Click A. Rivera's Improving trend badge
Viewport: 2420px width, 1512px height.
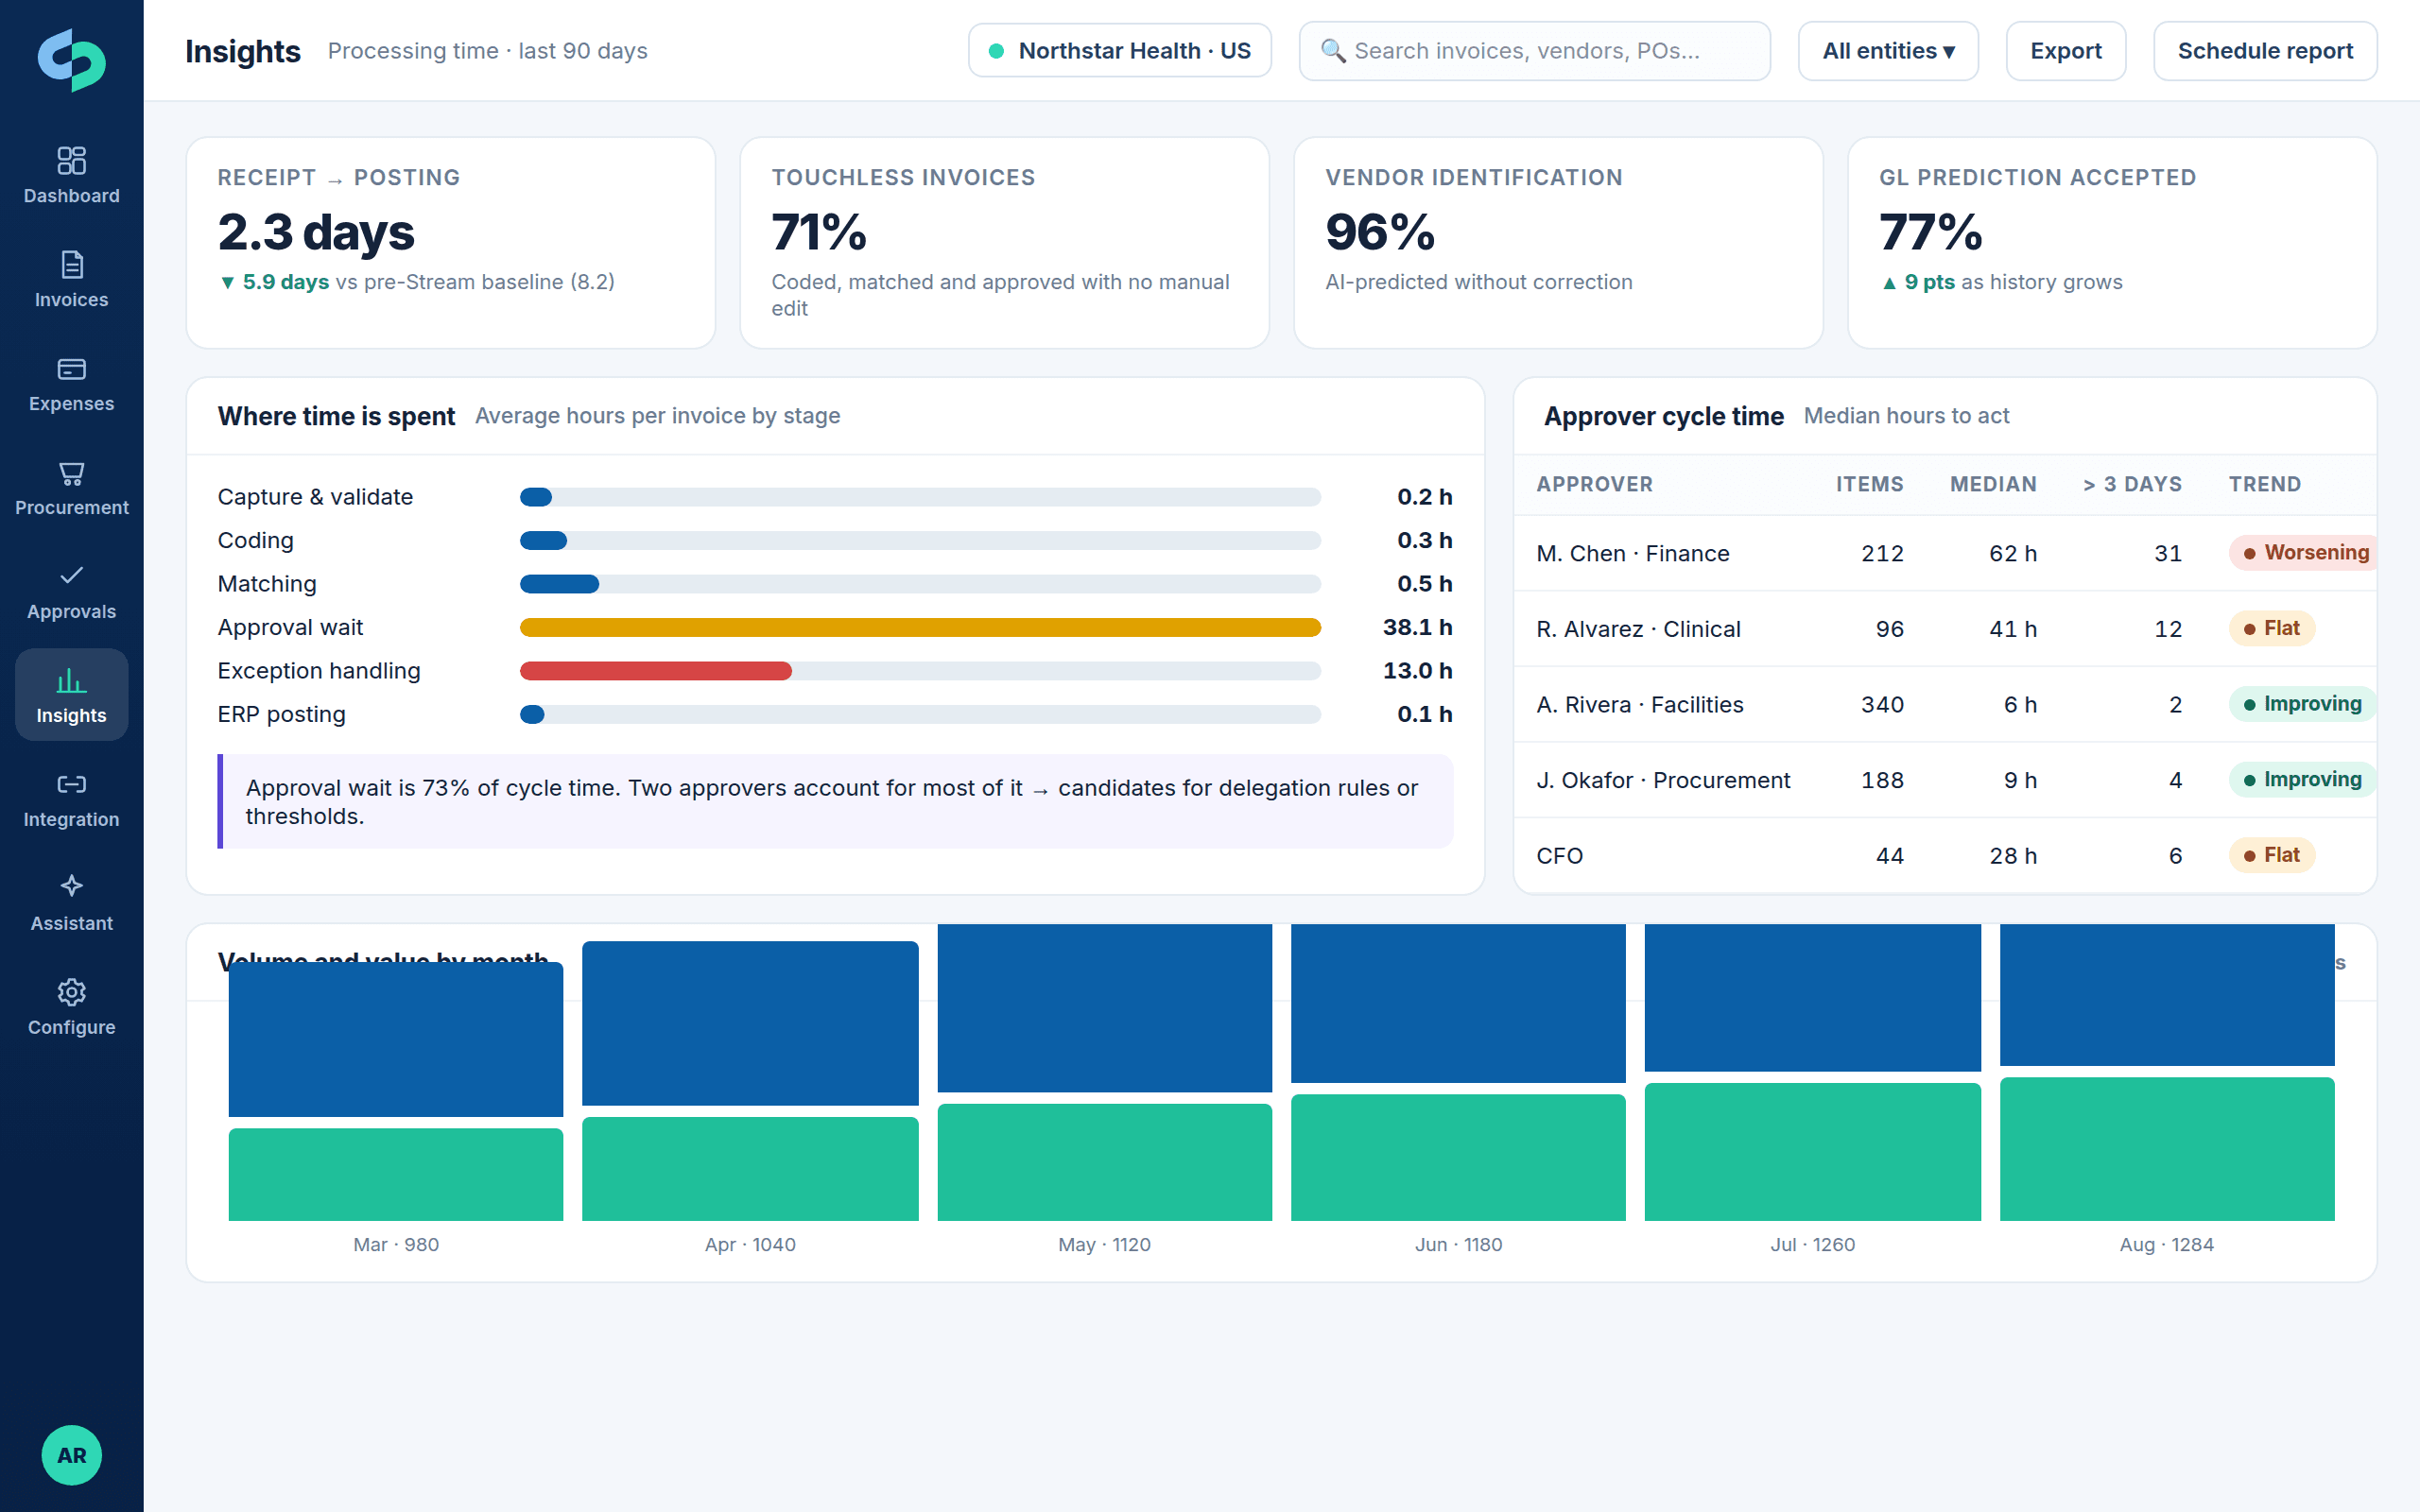2303,704
